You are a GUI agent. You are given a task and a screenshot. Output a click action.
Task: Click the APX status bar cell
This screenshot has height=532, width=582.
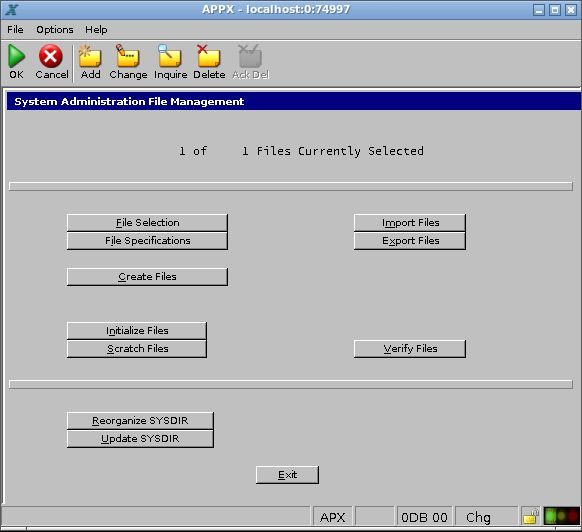[x=333, y=517]
